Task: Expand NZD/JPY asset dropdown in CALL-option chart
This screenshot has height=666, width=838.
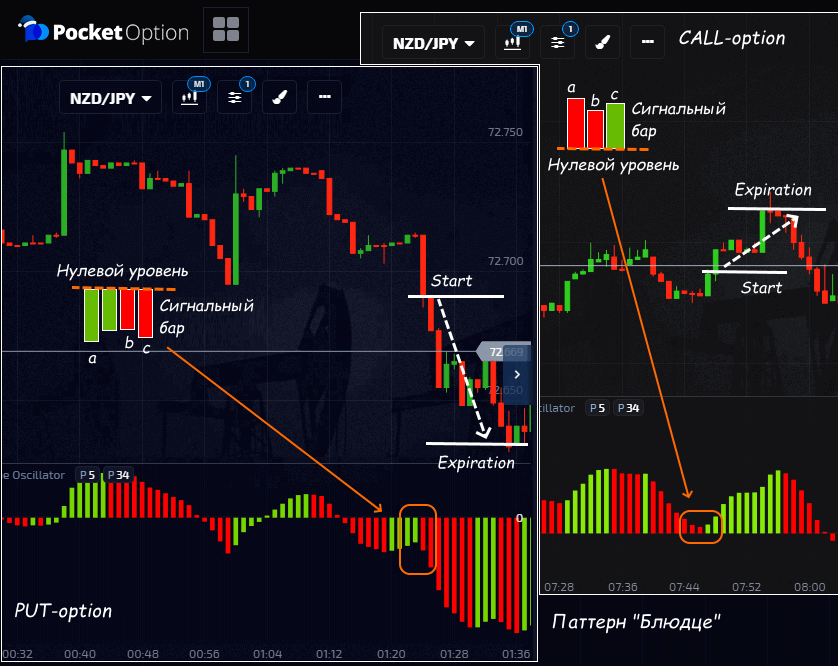Action: (x=433, y=44)
